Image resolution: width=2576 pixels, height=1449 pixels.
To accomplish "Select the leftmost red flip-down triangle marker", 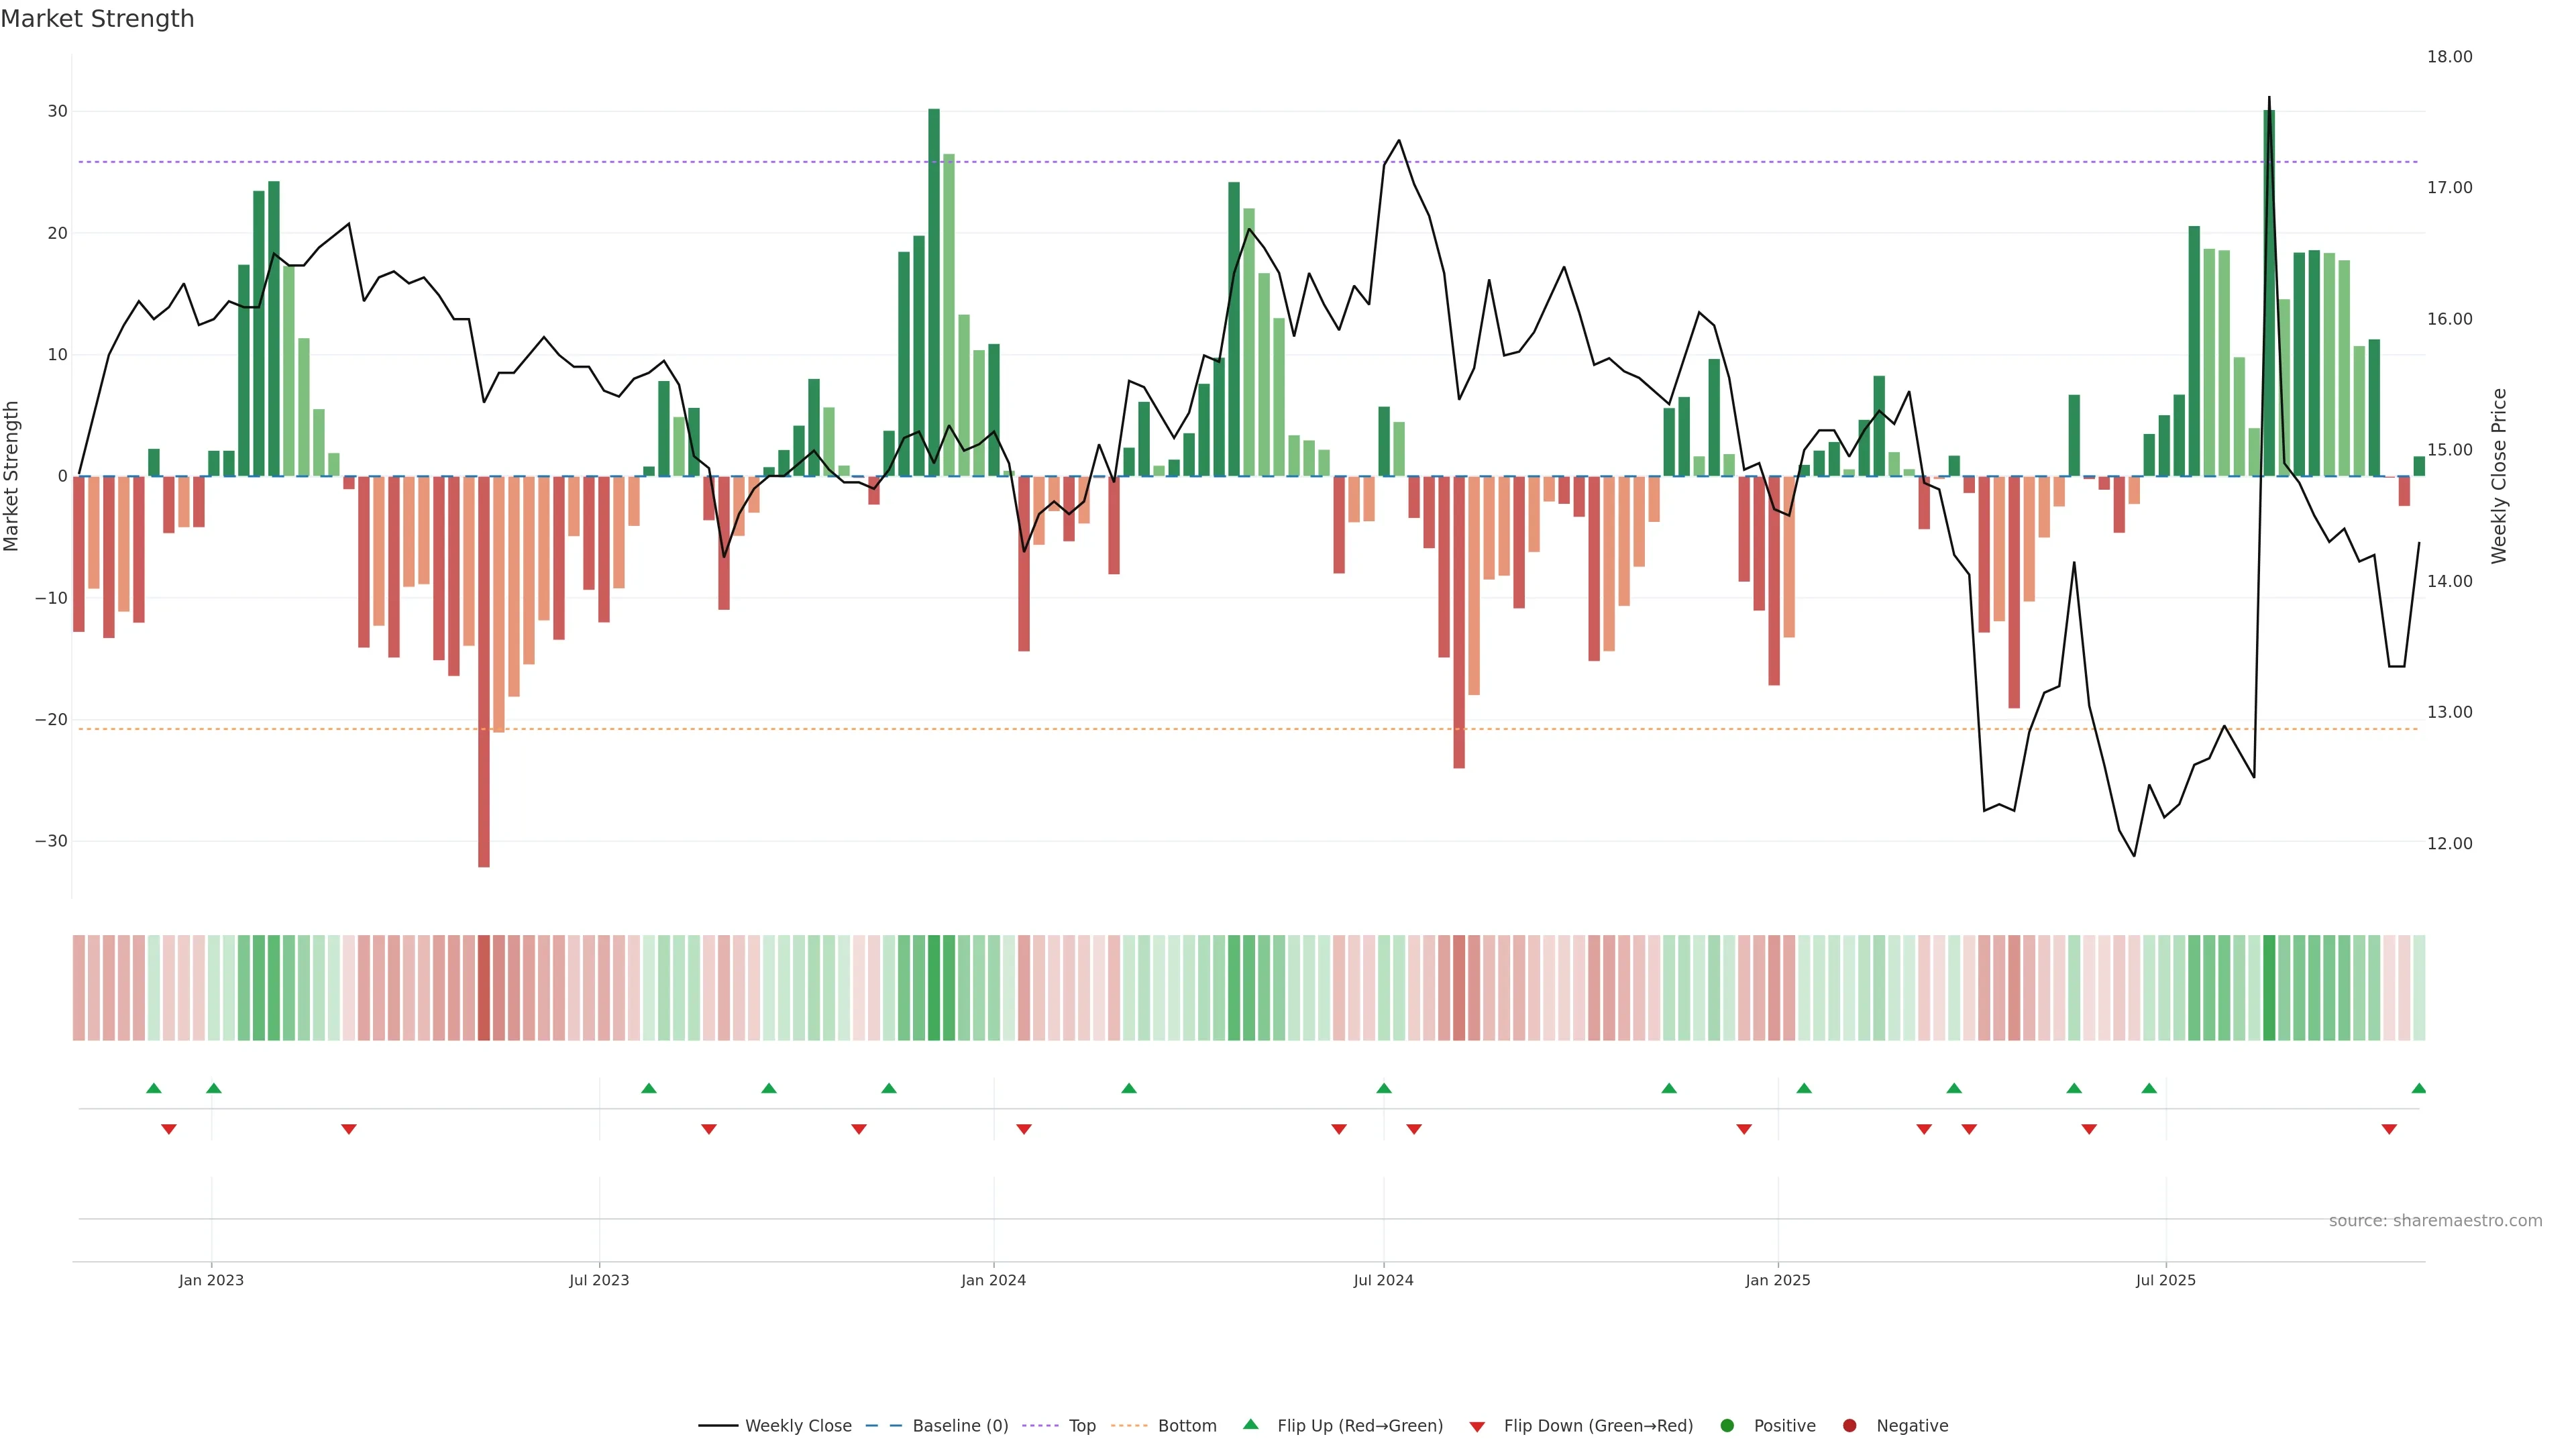I will (169, 1129).
